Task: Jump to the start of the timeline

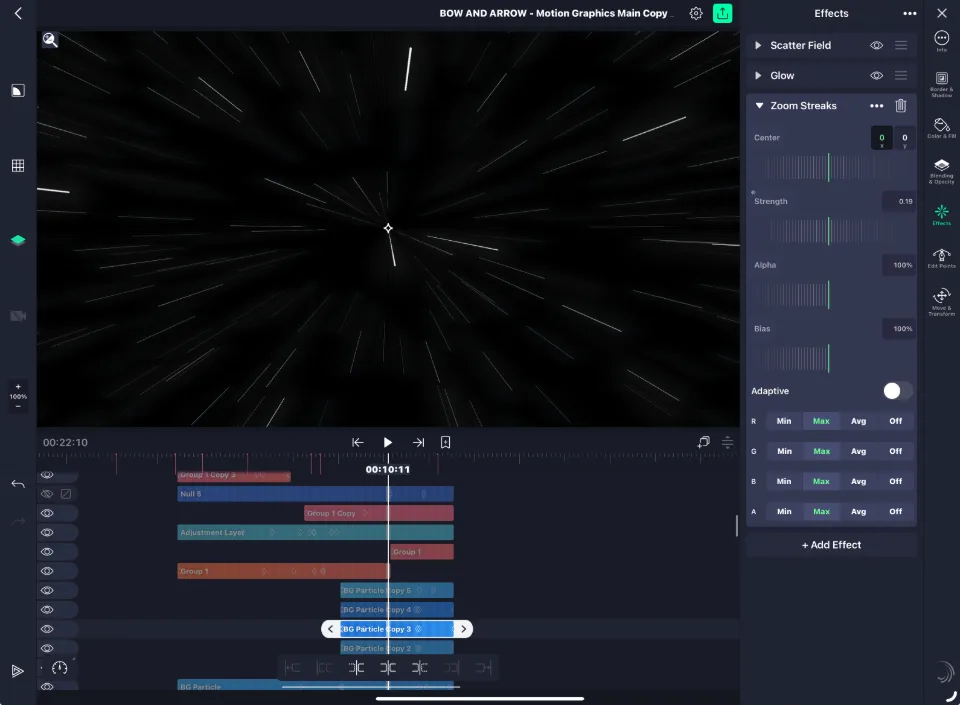Action: click(358, 442)
